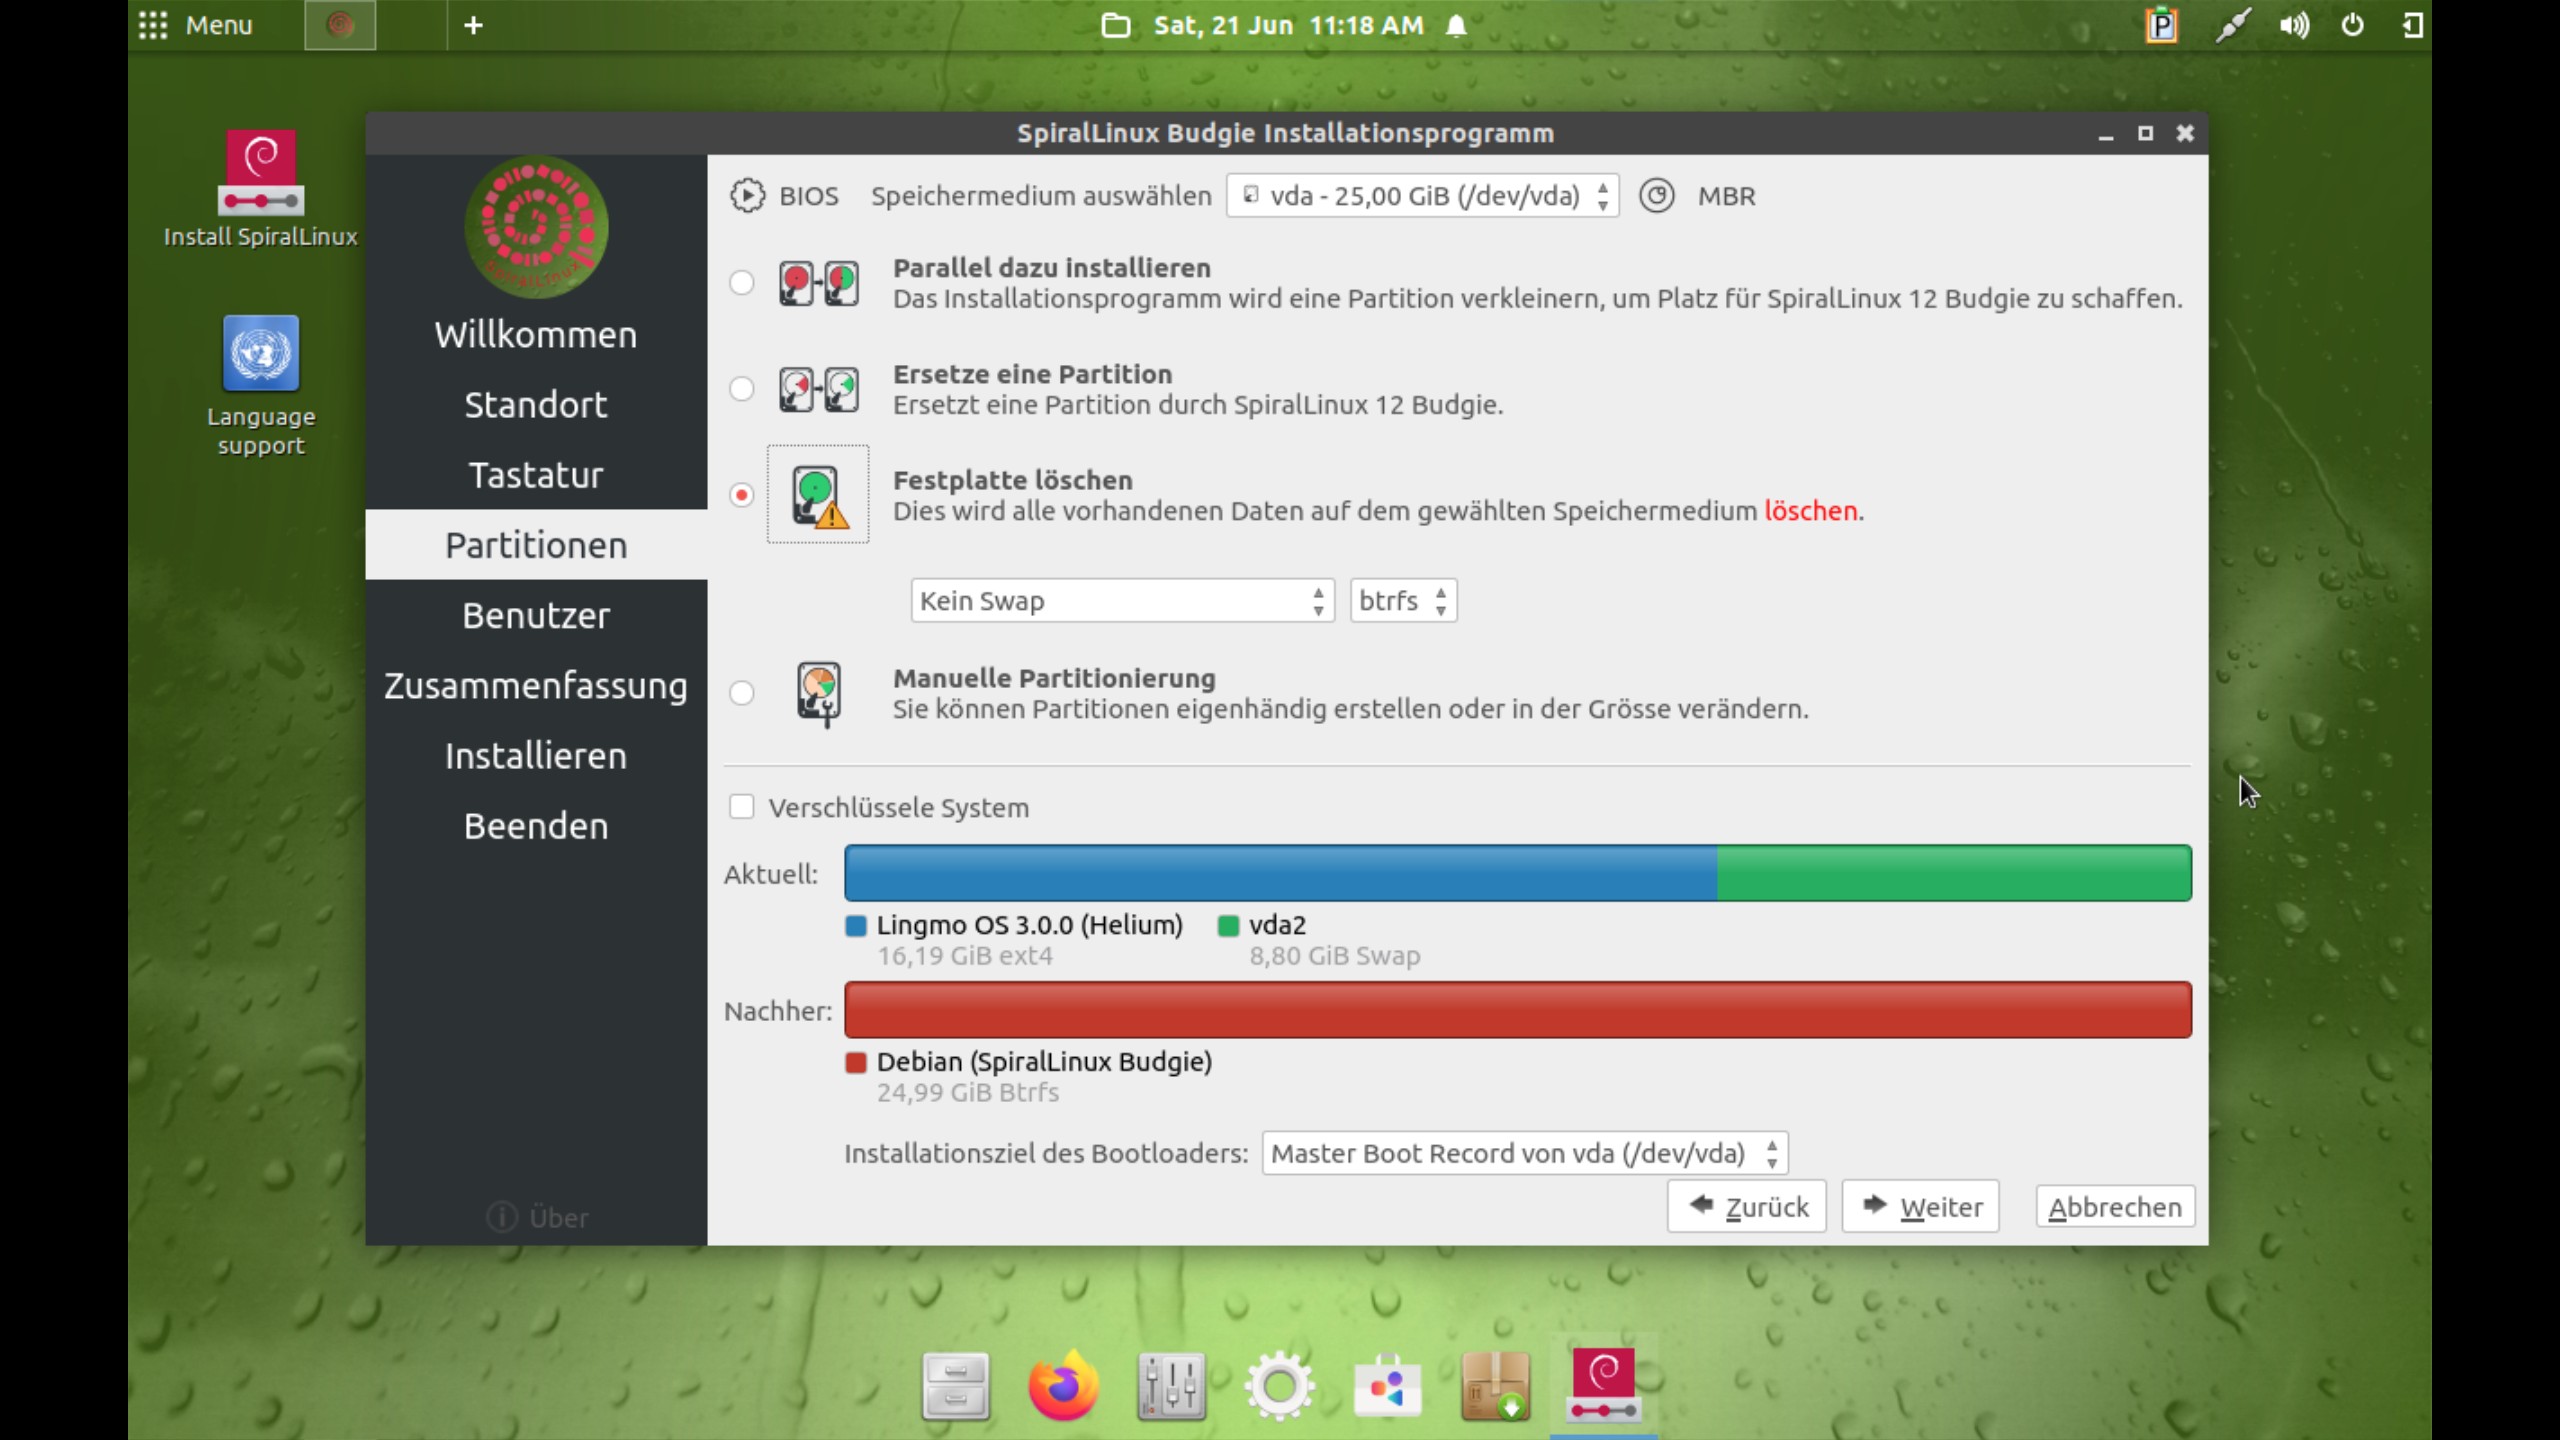This screenshot has width=2560, height=1440.
Task: Click the MBR partition table icon
Action: coord(1656,196)
